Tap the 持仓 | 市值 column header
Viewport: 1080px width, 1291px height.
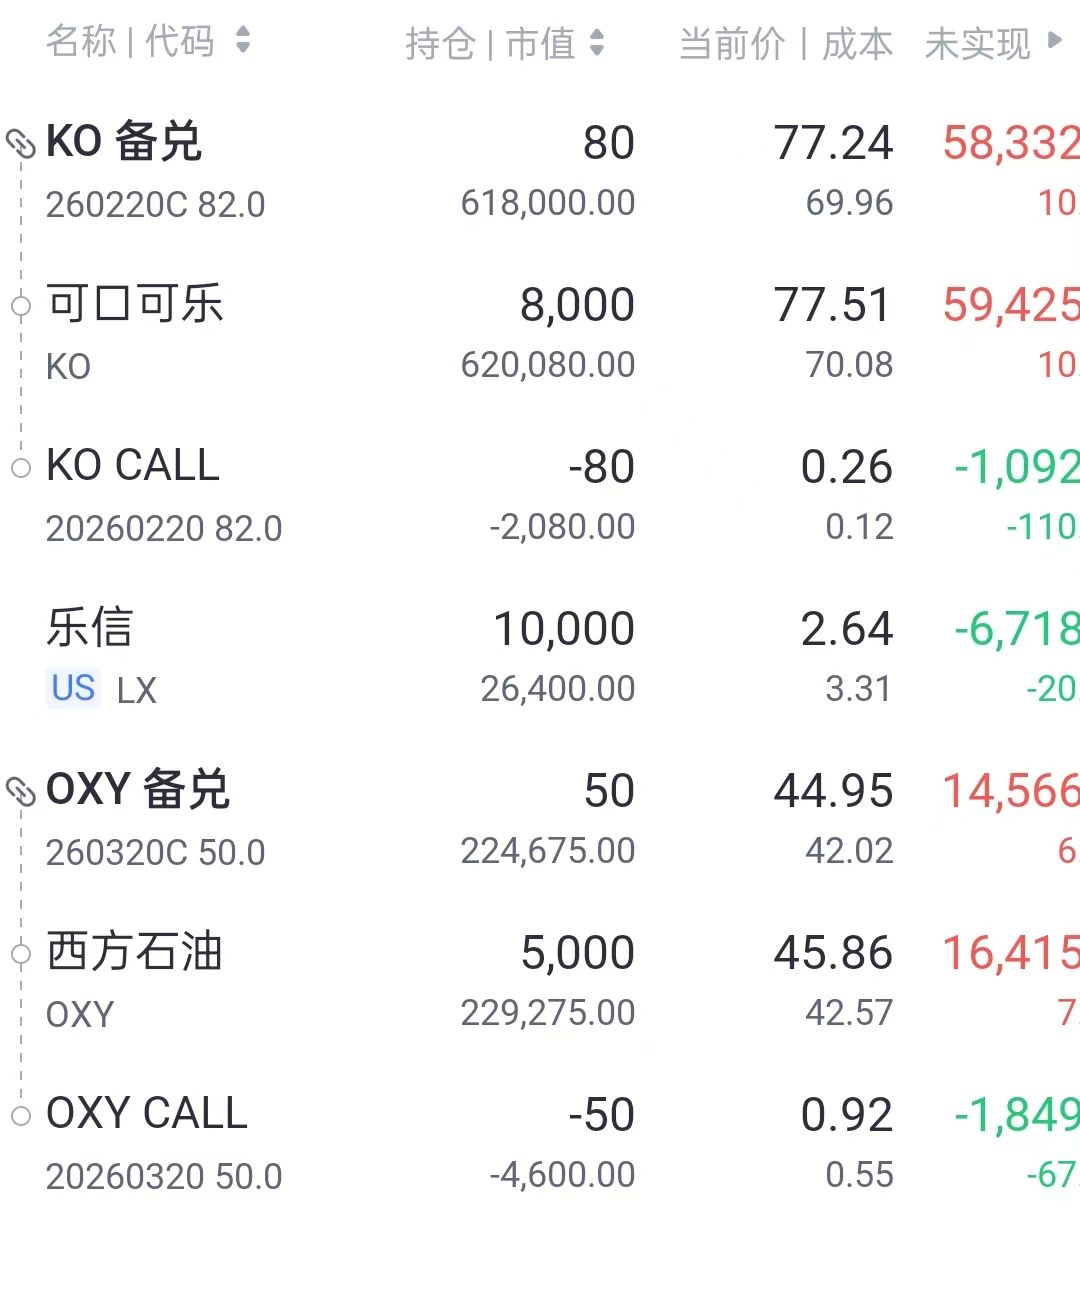click(490, 43)
